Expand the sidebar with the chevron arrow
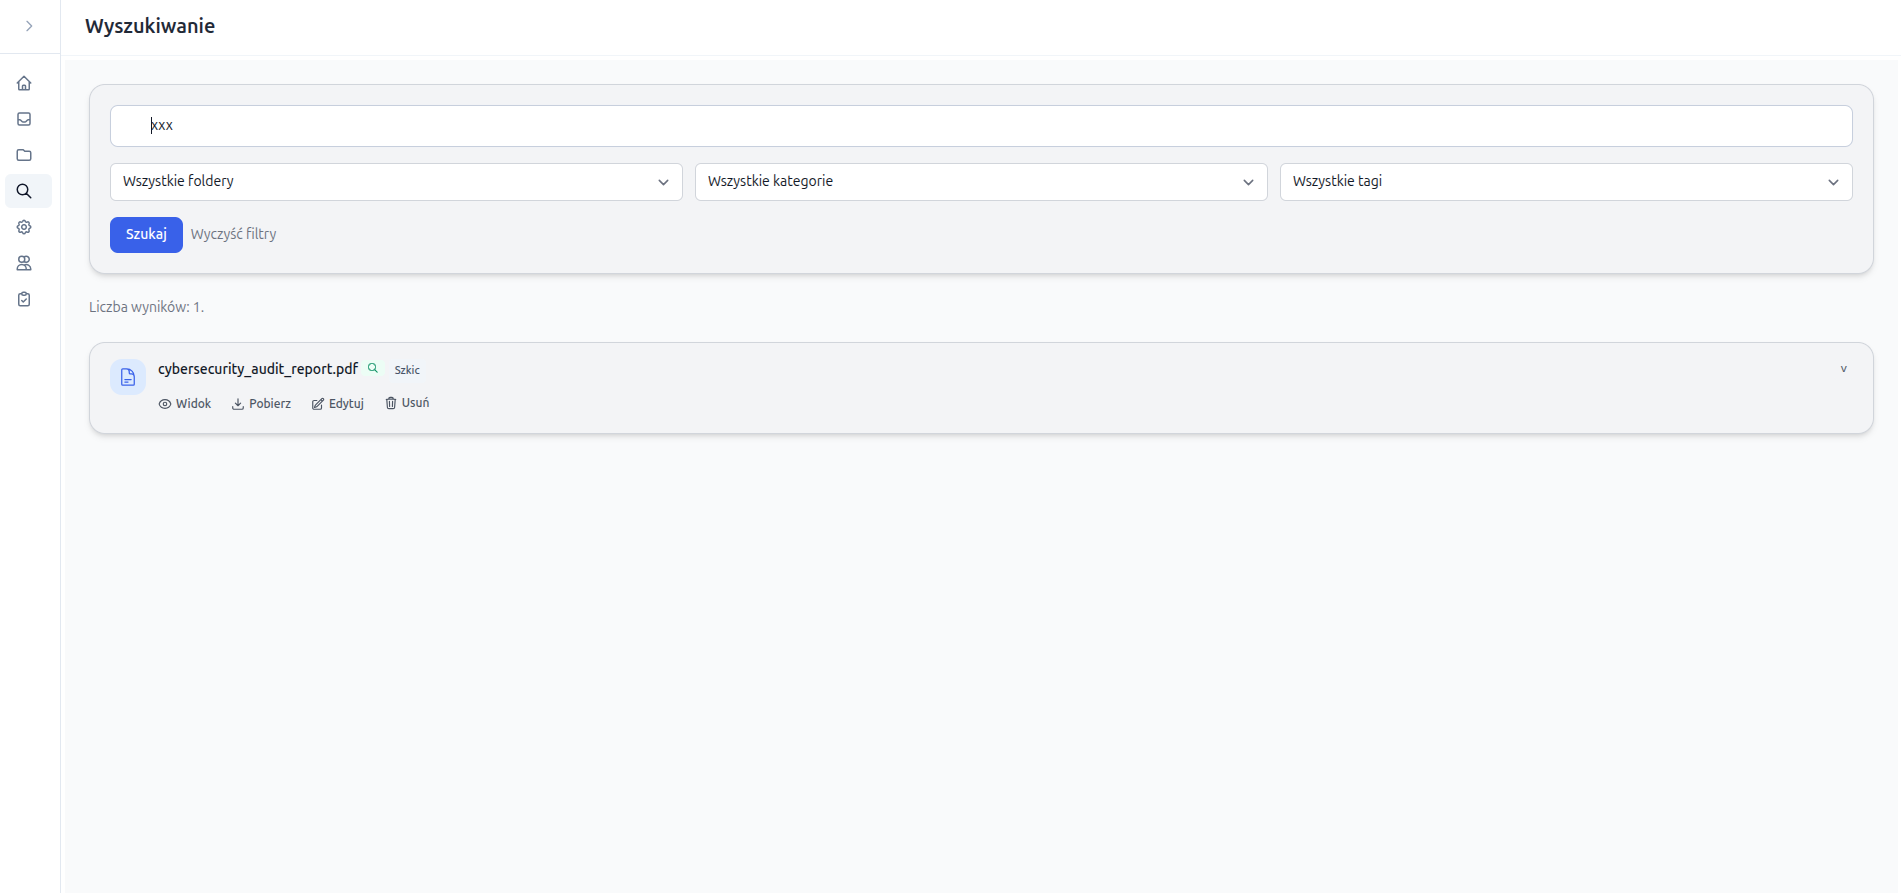 pyautogui.click(x=29, y=26)
